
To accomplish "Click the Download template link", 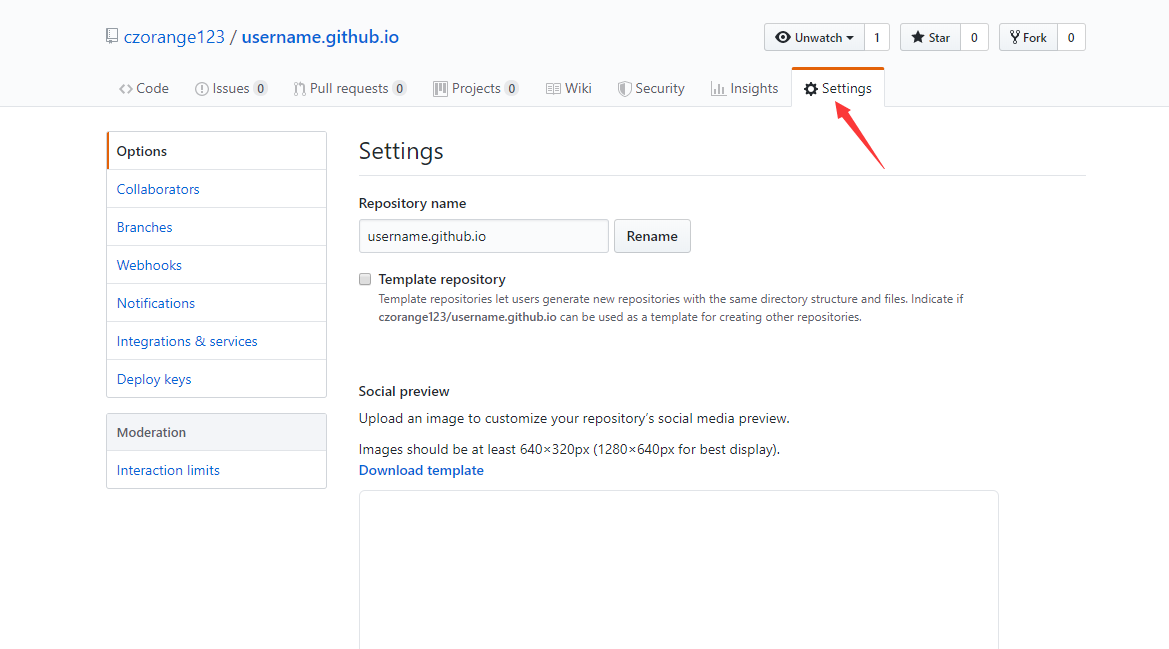I will [421, 470].
